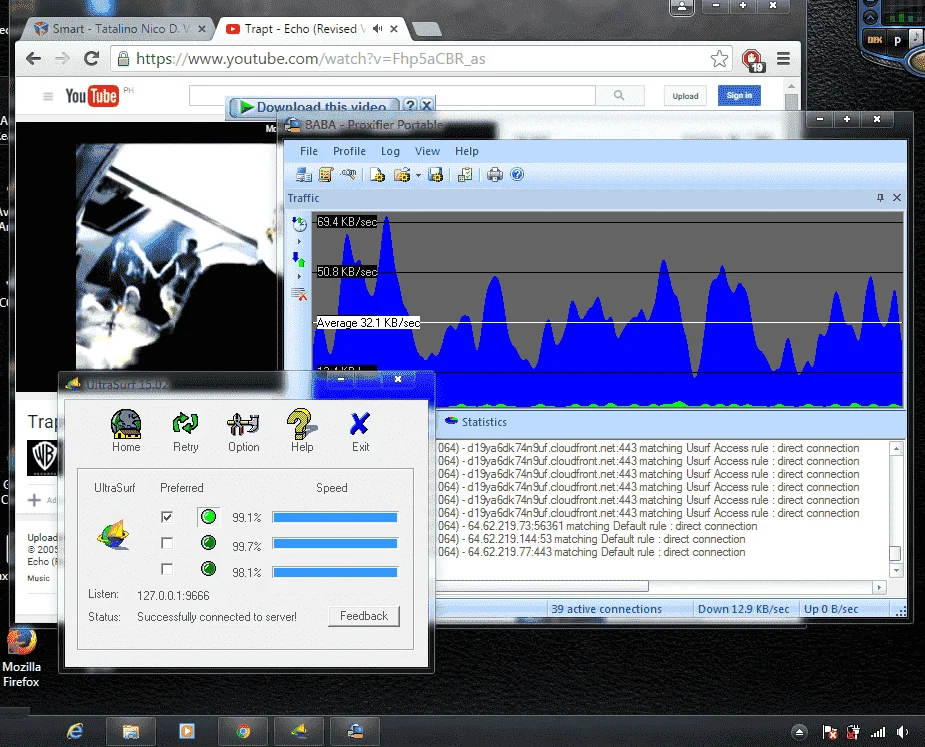Click download/upload arrows icon in Traffic pane
The image size is (925, 747).
(299, 259)
